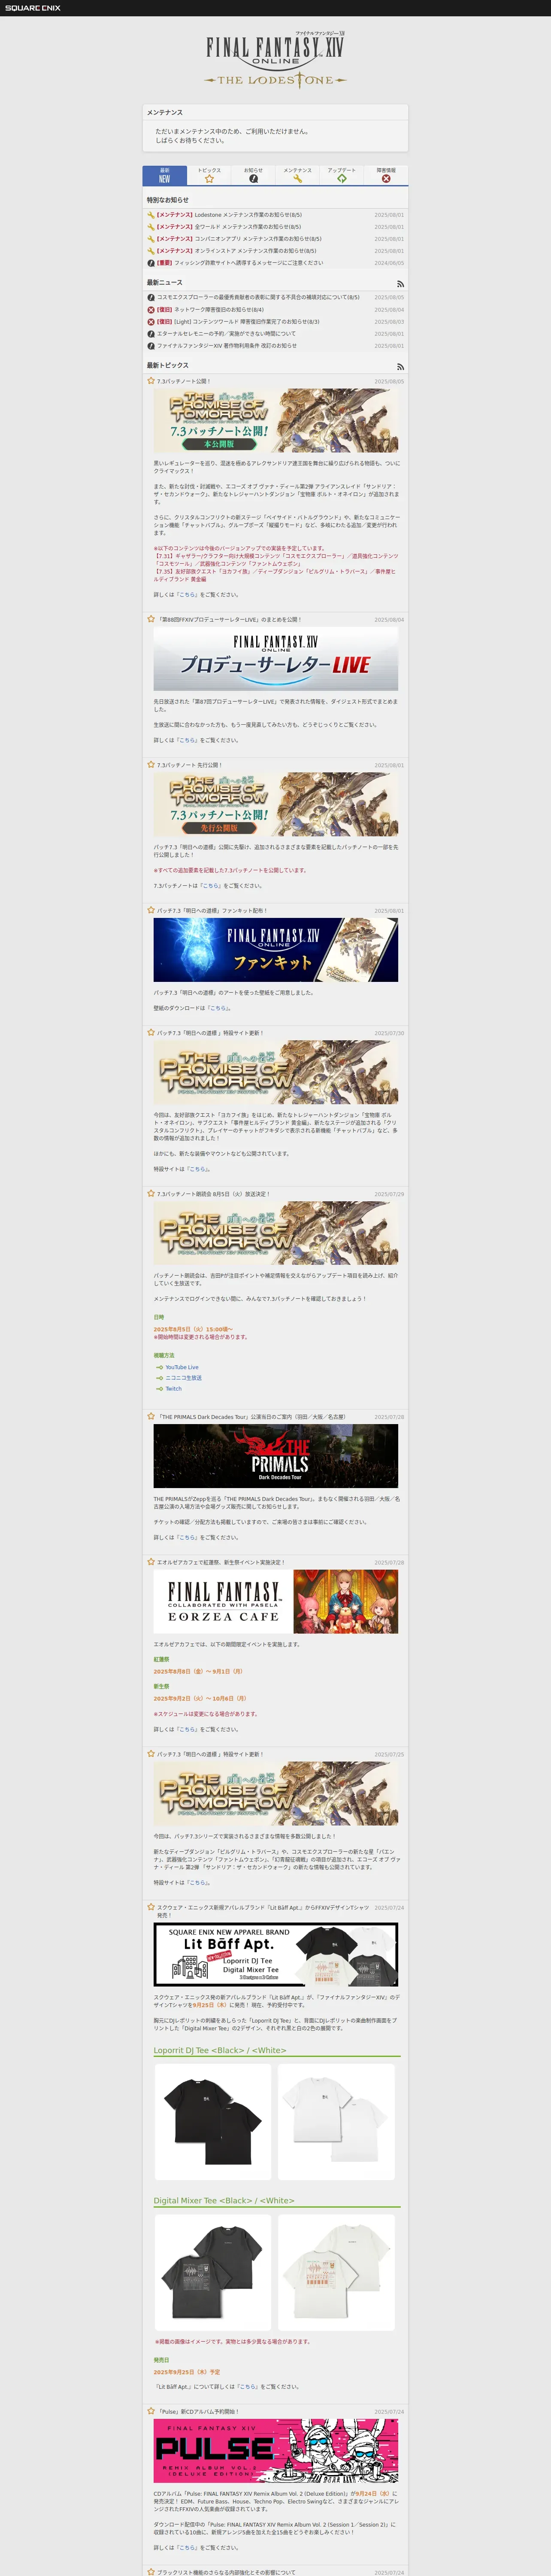The height and width of the screenshot is (2576, 551).
Task: Follow the こちら link in the Pulse album post
Action: pyautogui.click(x=188, y=2548)
